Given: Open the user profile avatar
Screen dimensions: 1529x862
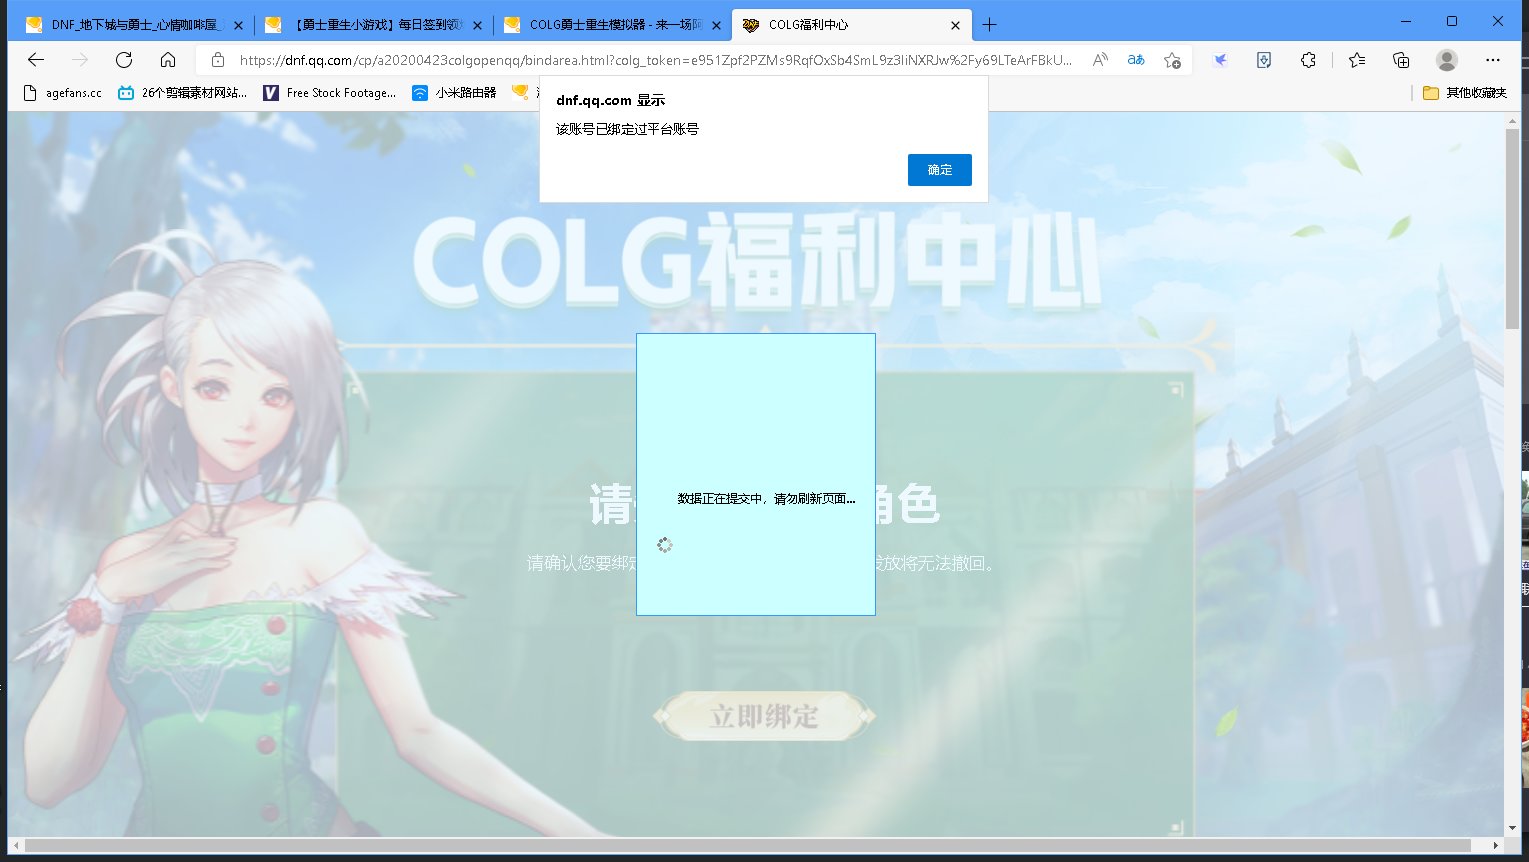Looking at the screenshot, I should 1447,60.
